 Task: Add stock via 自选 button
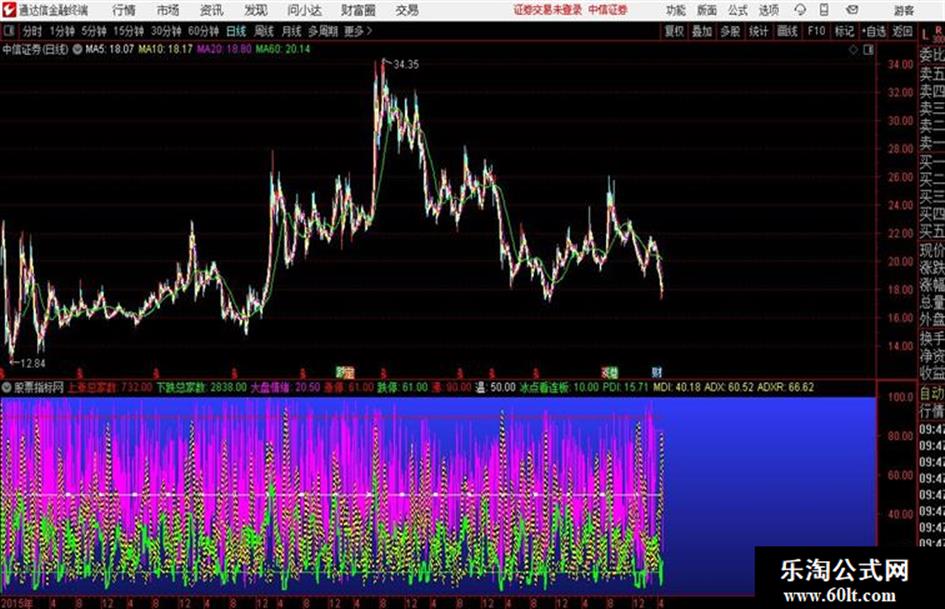pos(873,31)
